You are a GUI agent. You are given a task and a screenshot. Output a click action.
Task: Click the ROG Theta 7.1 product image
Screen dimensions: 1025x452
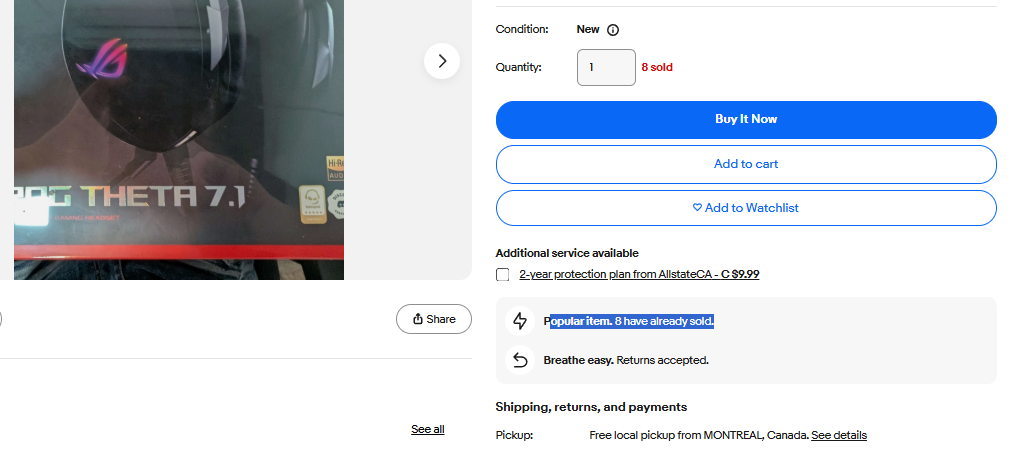coord(178,139)
